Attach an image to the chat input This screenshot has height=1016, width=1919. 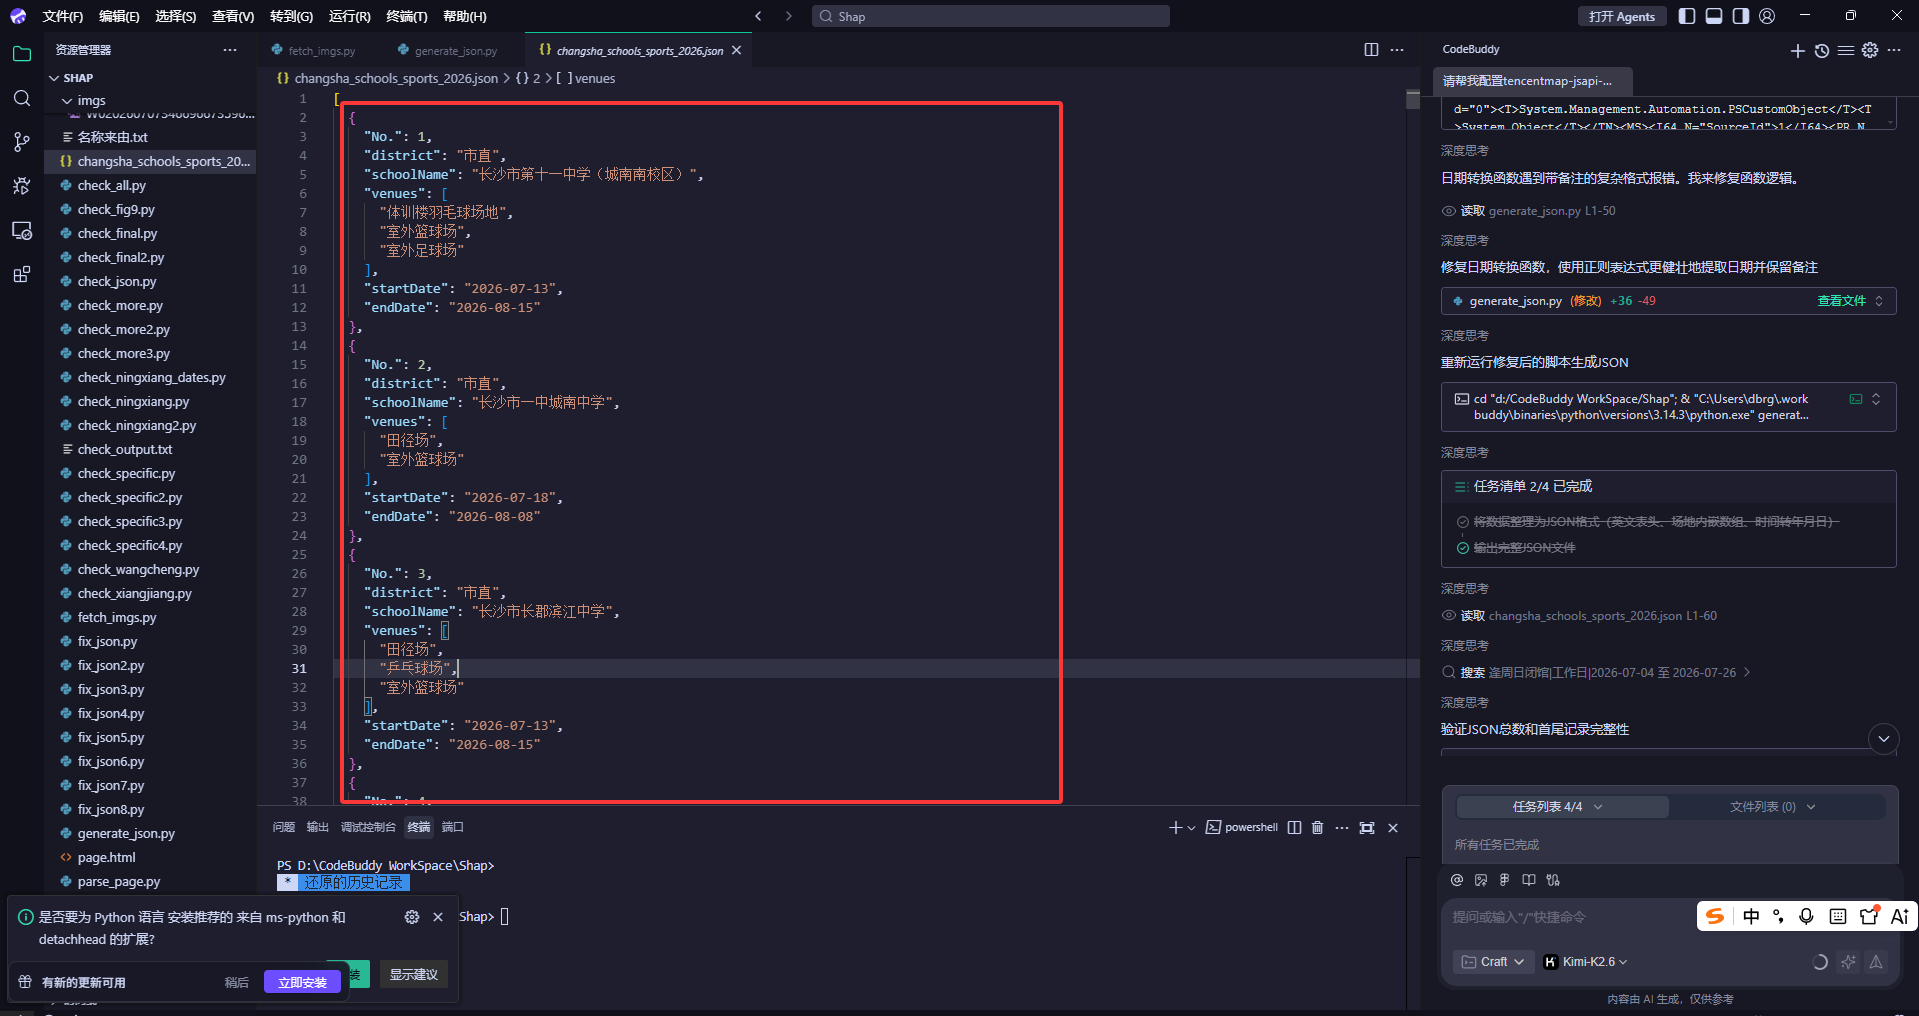pyautogui.click(x=1480, y=880)
